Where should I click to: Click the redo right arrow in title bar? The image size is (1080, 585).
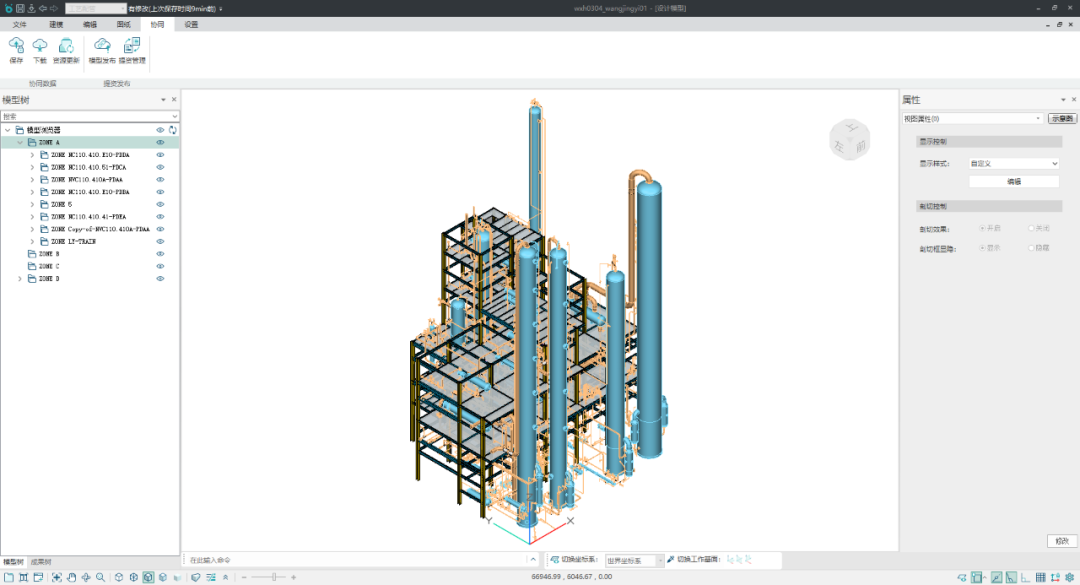[54, 8]
